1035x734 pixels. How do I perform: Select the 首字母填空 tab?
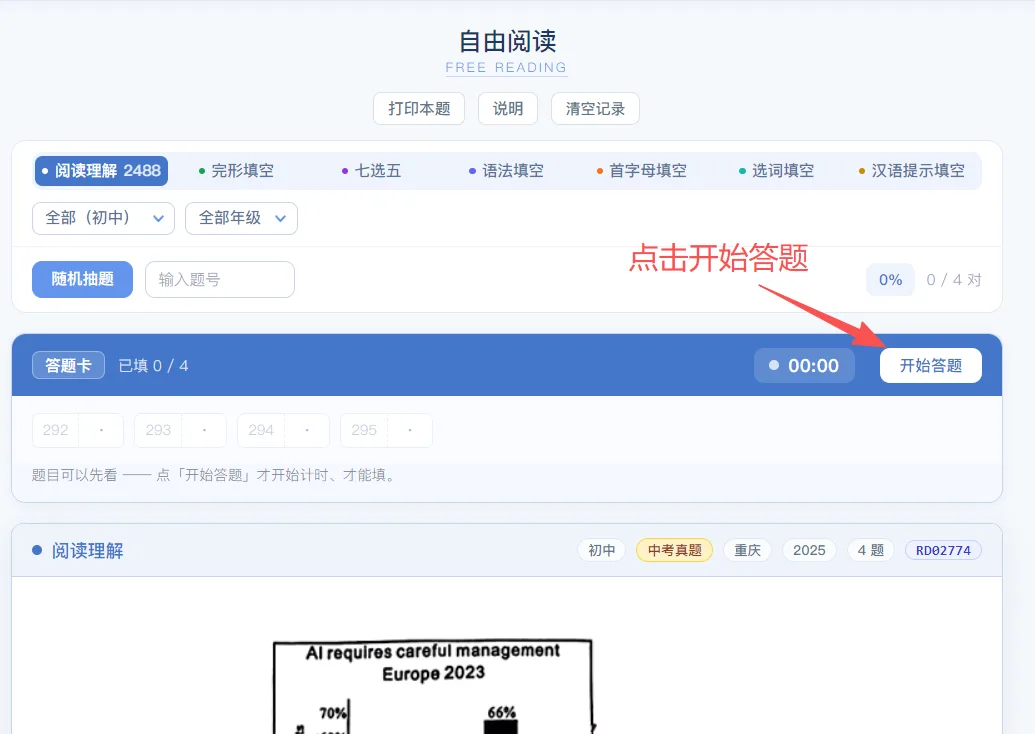[642, 171]
